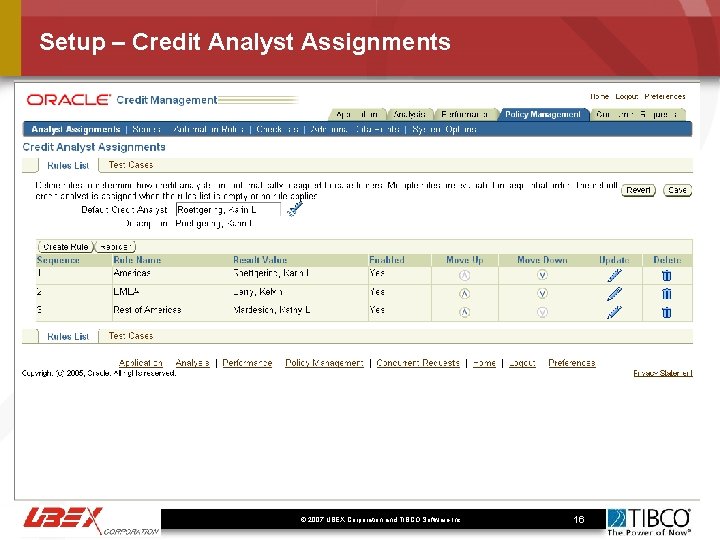Click Move Up arrow for EMEA rule

(x=464, y=293)
